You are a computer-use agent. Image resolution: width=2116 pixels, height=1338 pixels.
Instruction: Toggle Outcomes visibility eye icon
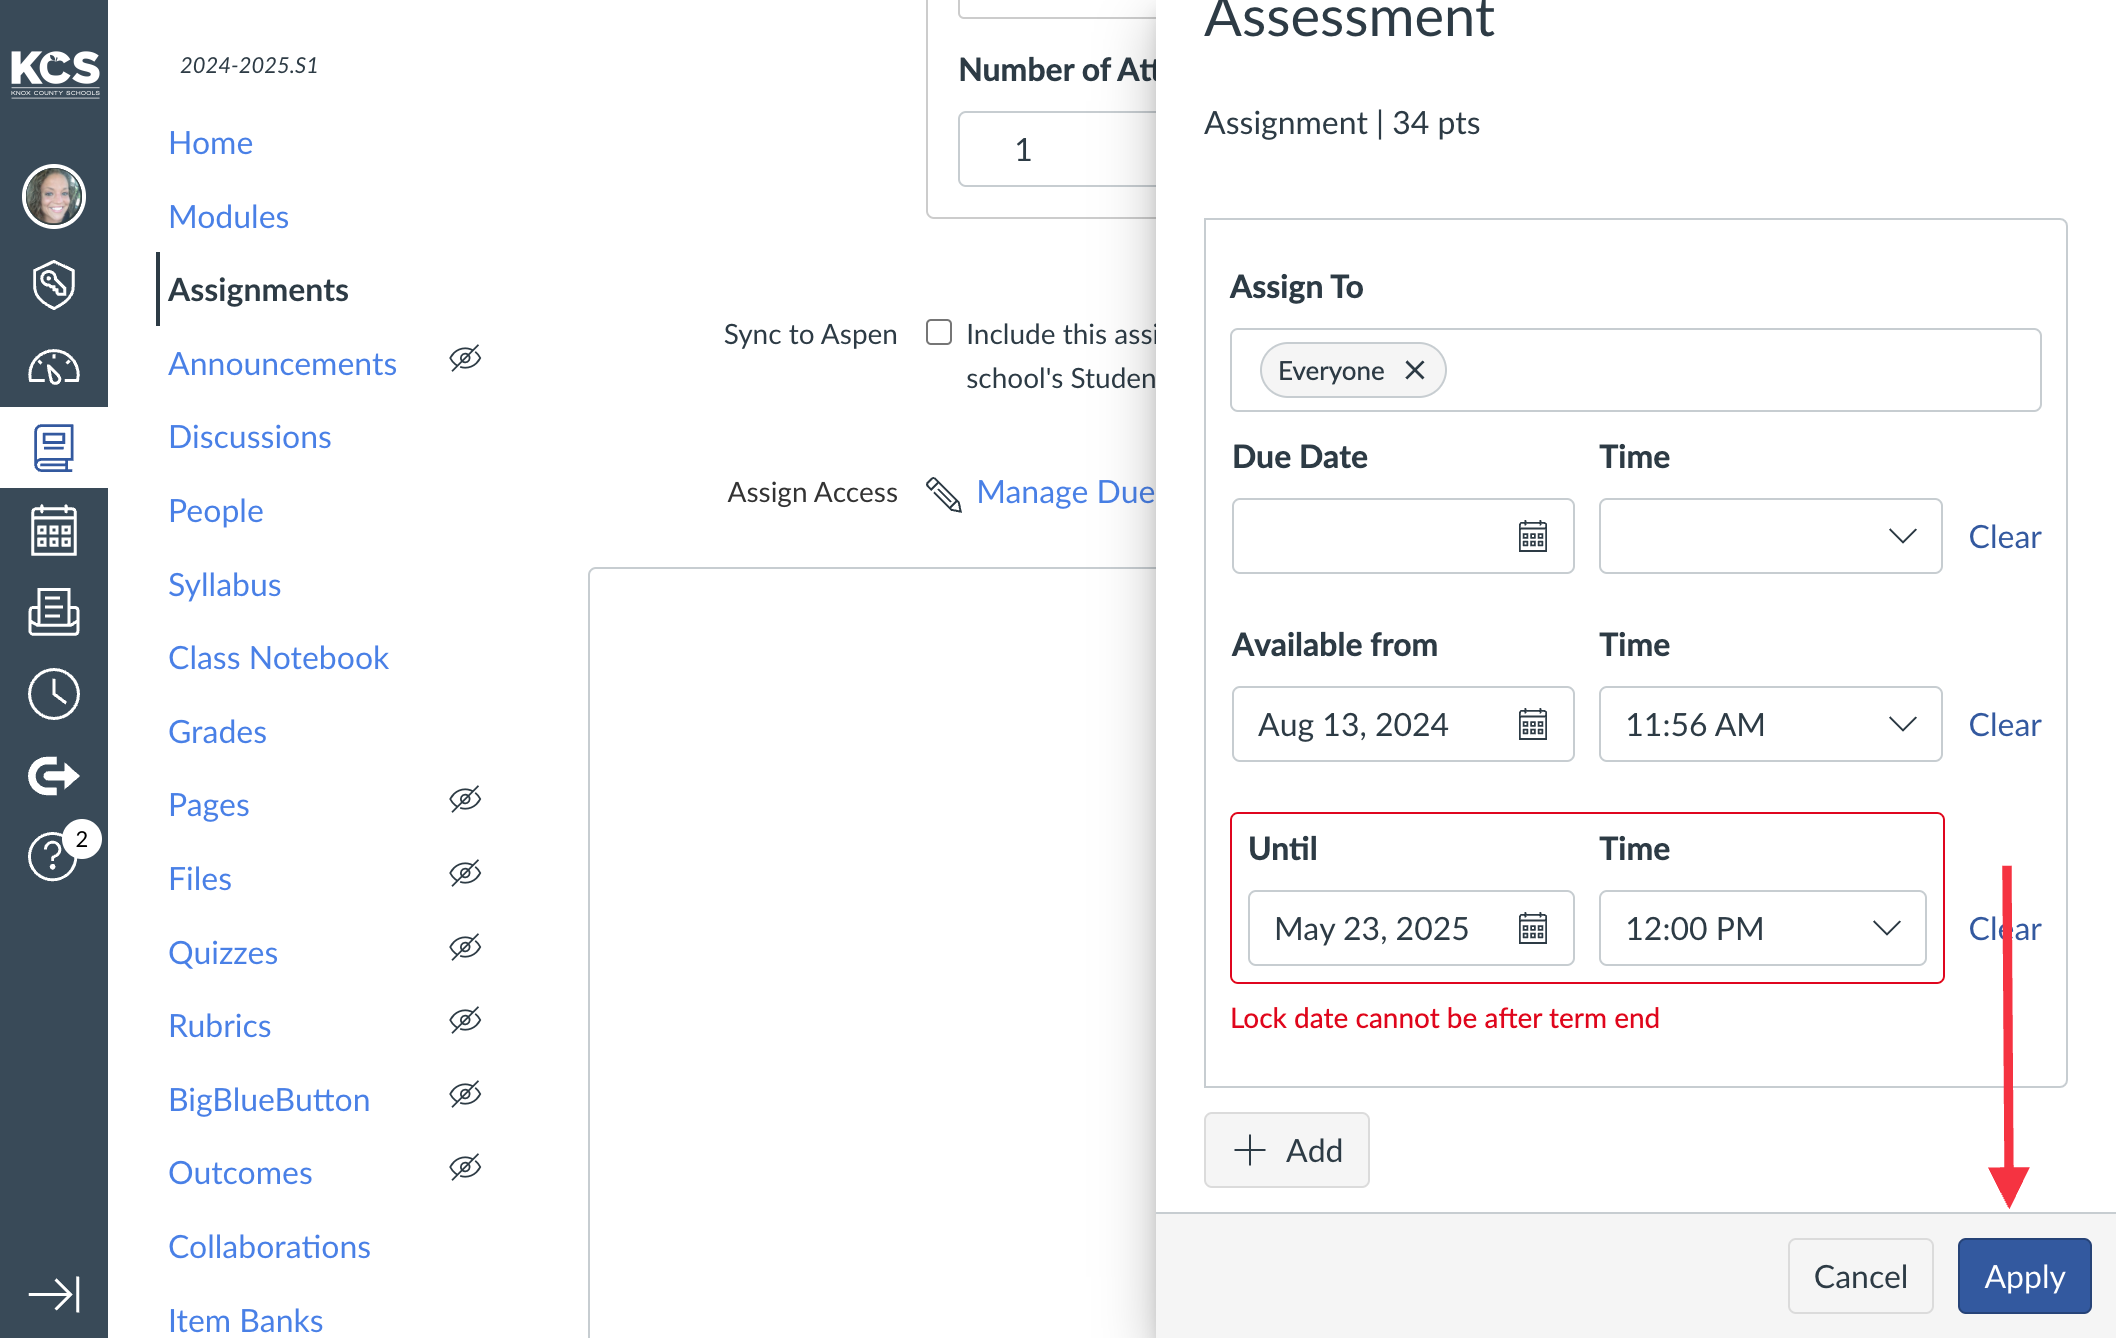point(465,1167)
